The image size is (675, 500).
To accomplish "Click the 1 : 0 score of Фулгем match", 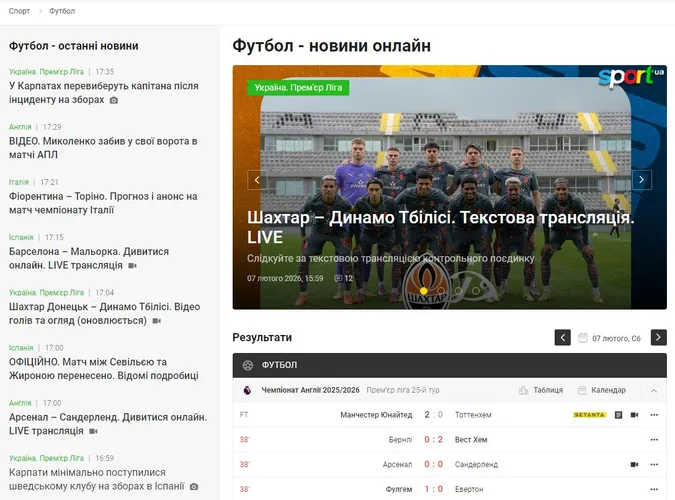I will [433, 489].
